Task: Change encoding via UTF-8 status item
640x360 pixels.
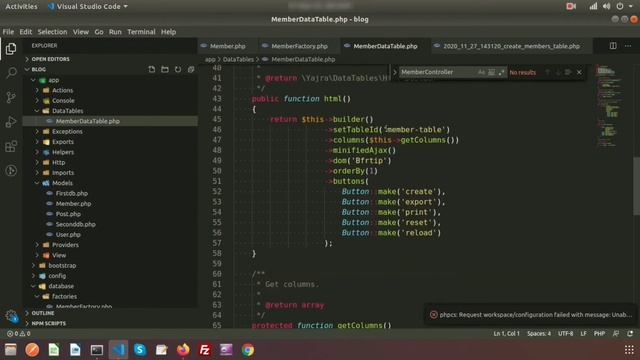Action: (x=565, y=333)
